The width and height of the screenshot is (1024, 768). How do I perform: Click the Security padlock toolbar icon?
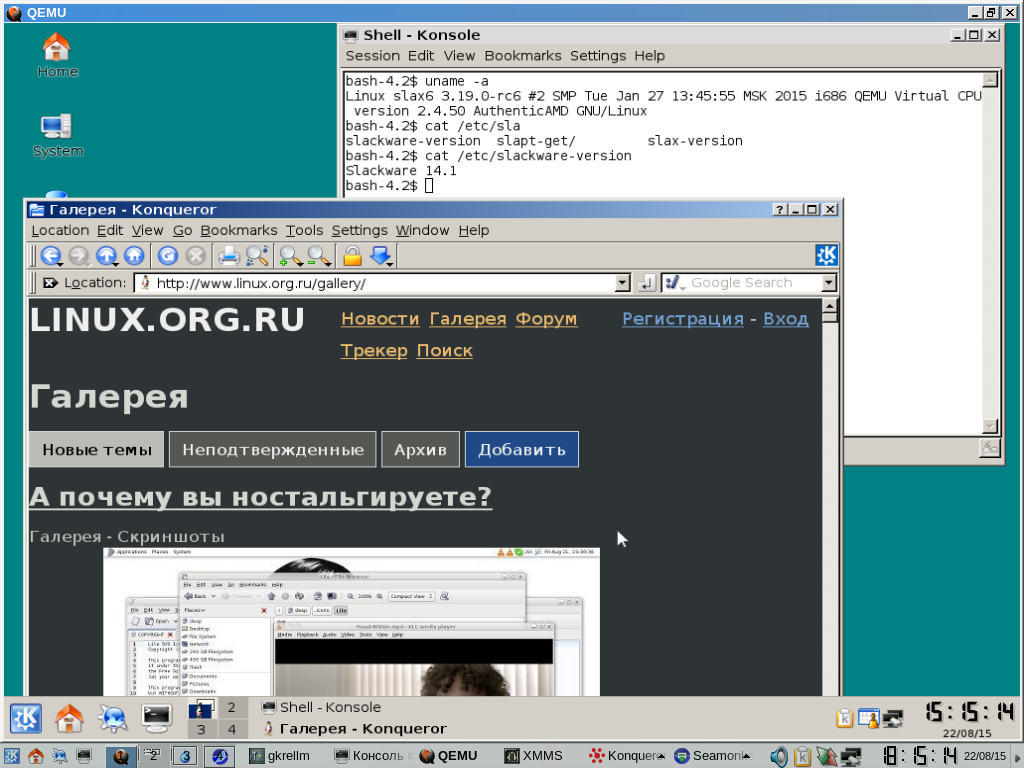[x=352, y=256]
